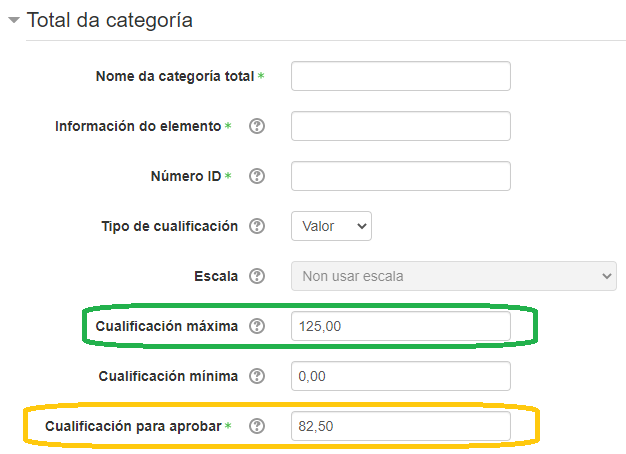
Task: Click the Cualificación para aprobar field
Action: tap(400, 426)
